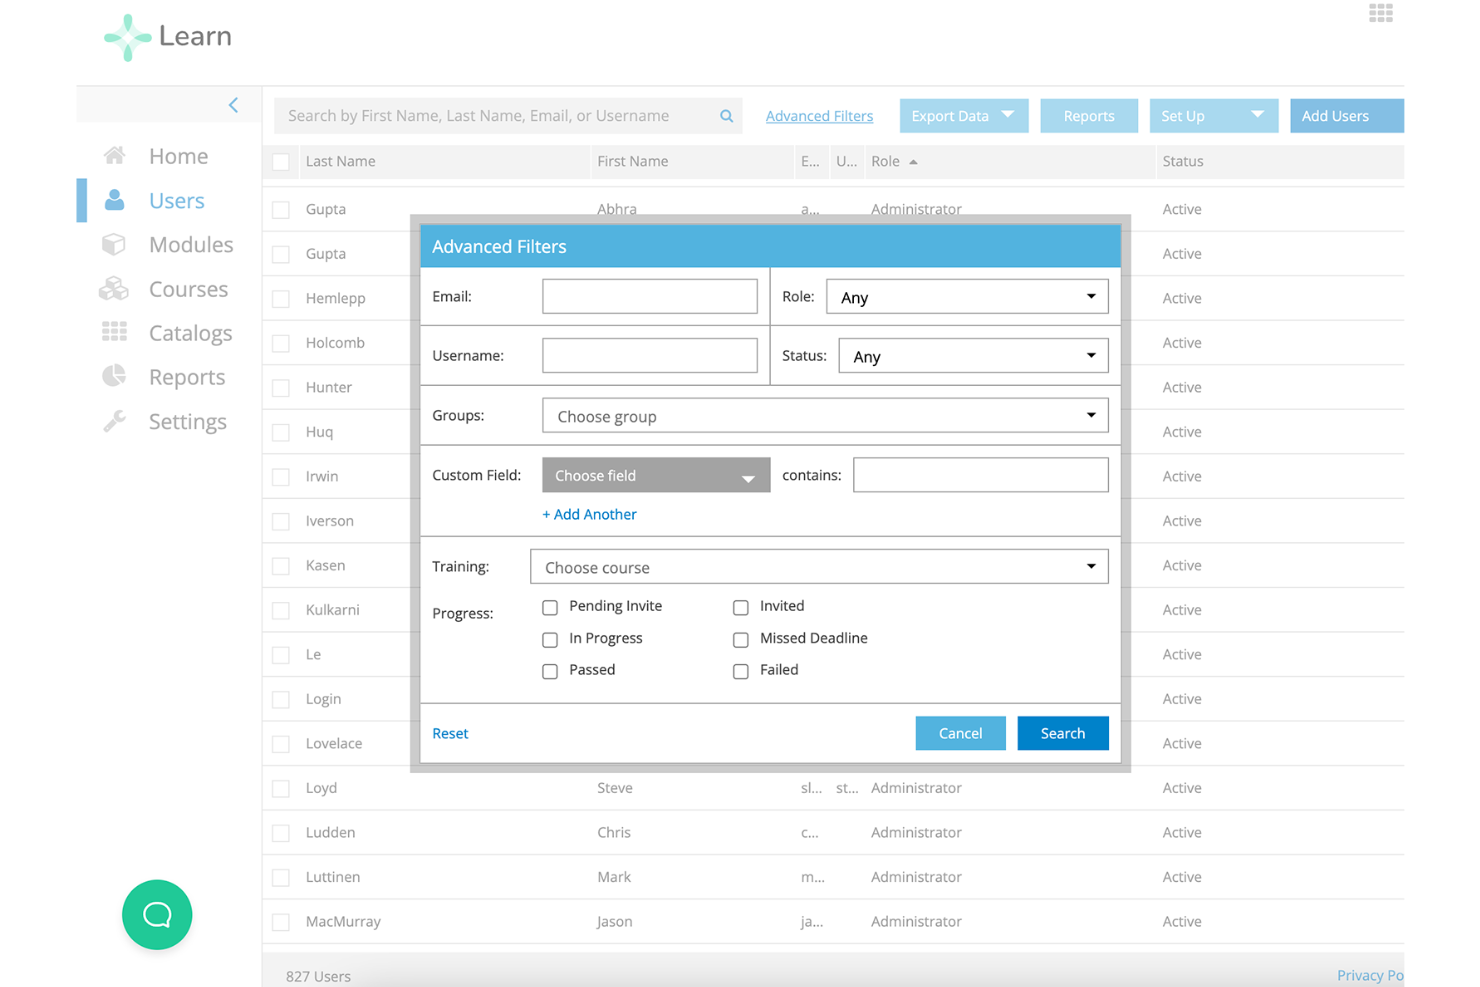This screenshot has width=1480, height=987.
Task: Open the Choose group dropdown
Action: pos(824,416)
